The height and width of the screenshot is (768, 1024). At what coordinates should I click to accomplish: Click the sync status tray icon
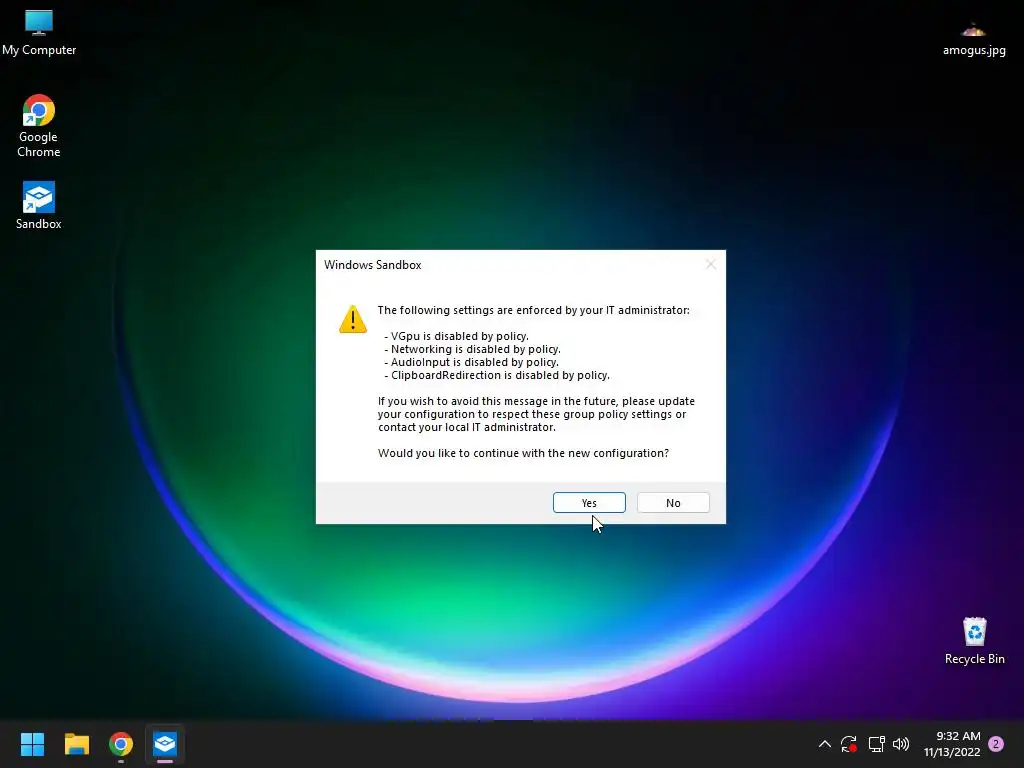point(849,744)
